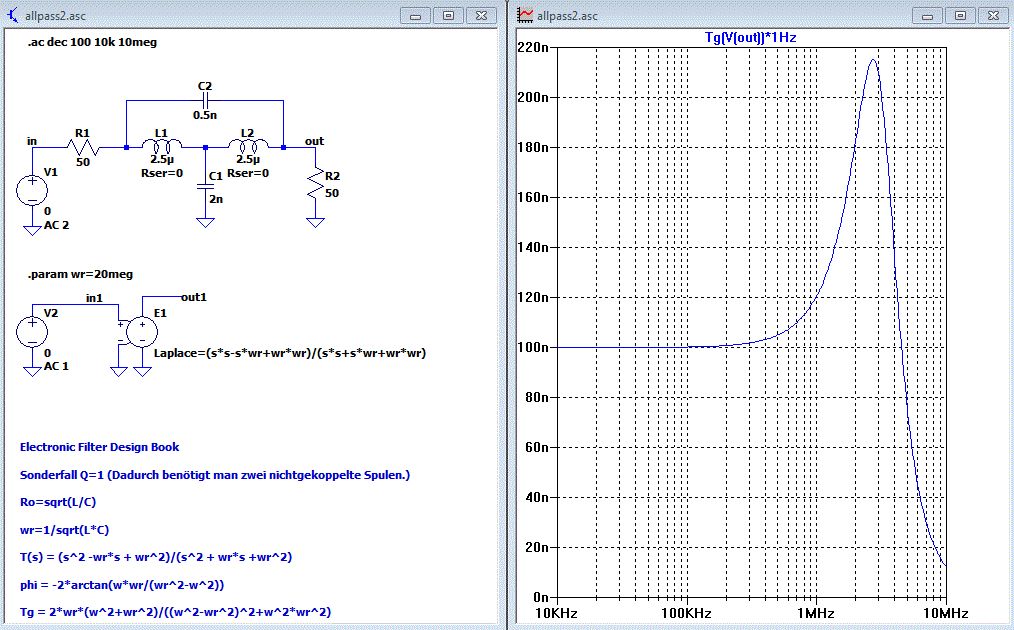1014x630 pixels.
Task: Click the waveform window's title bar icon
Action: tap(526, 15)
